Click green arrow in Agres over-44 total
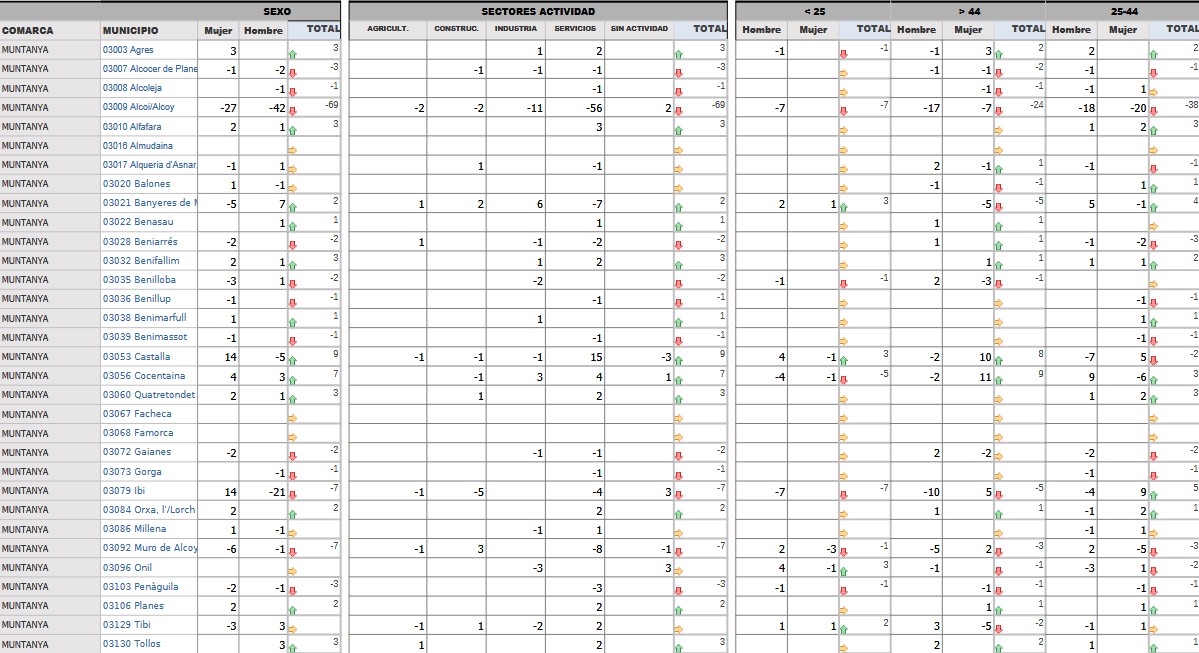This screenshot has width=1199, height=653. [999, 54]
